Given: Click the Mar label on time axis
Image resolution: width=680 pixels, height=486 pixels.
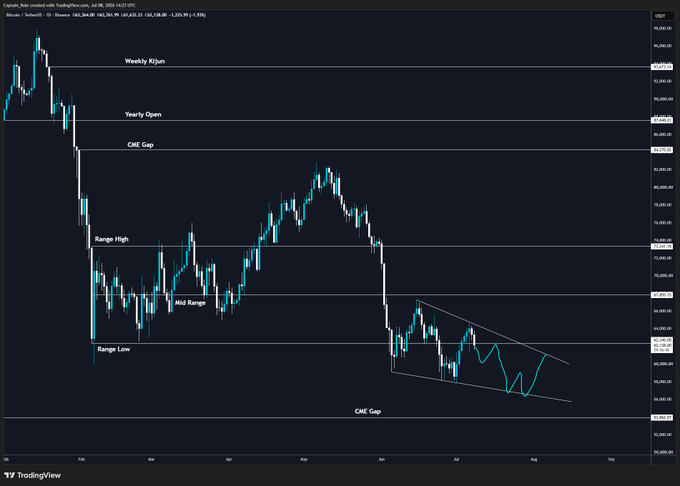Looking at the screenshot, I should pos(151,459).
